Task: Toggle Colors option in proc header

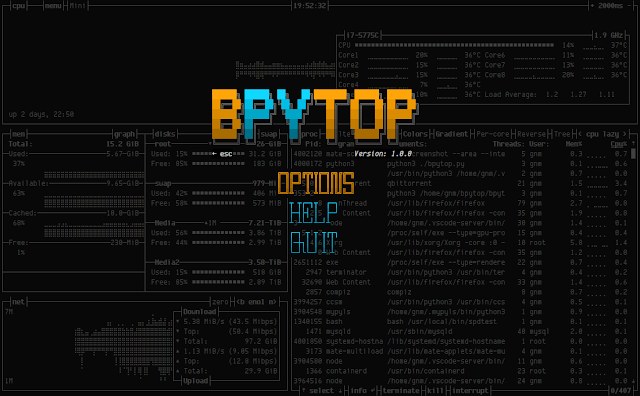Action: point(415,134)
